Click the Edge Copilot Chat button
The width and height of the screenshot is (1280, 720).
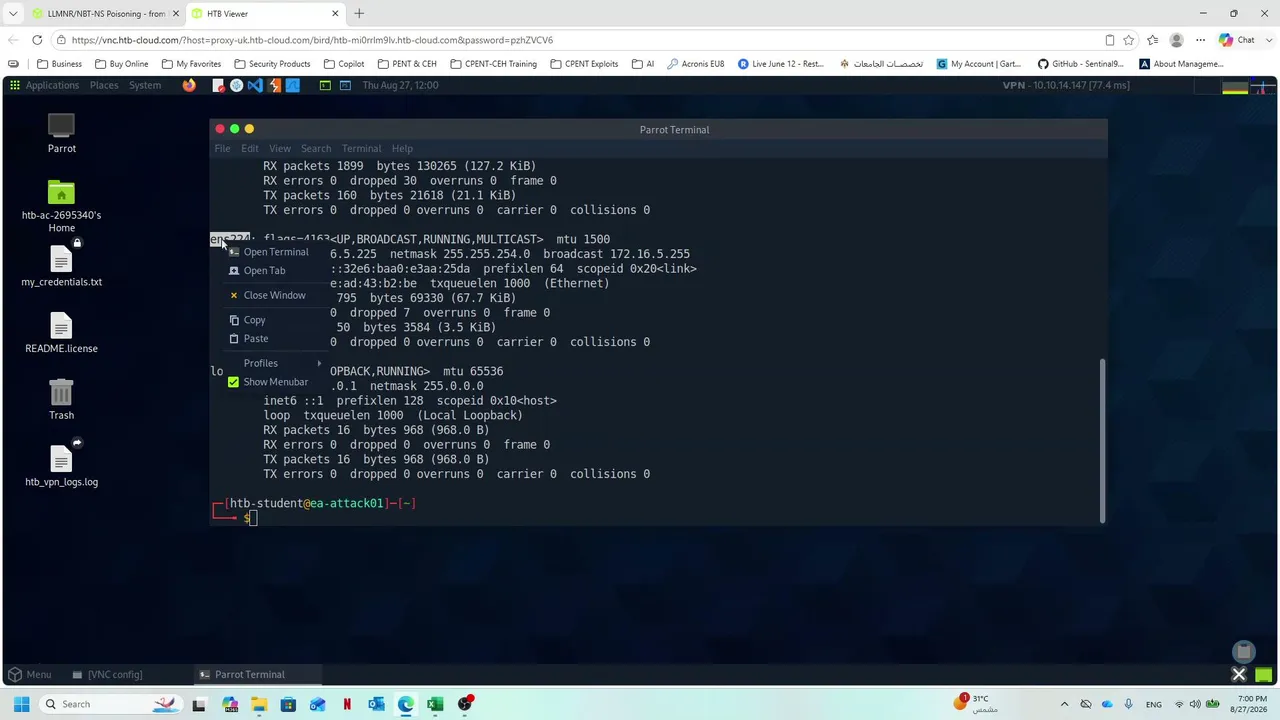coord(1237,40)
